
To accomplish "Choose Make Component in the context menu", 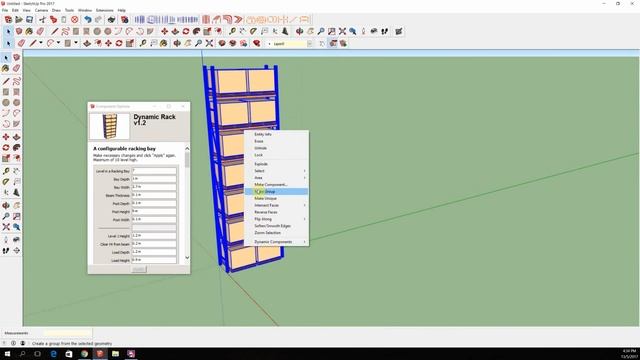I will click(276, 184).
